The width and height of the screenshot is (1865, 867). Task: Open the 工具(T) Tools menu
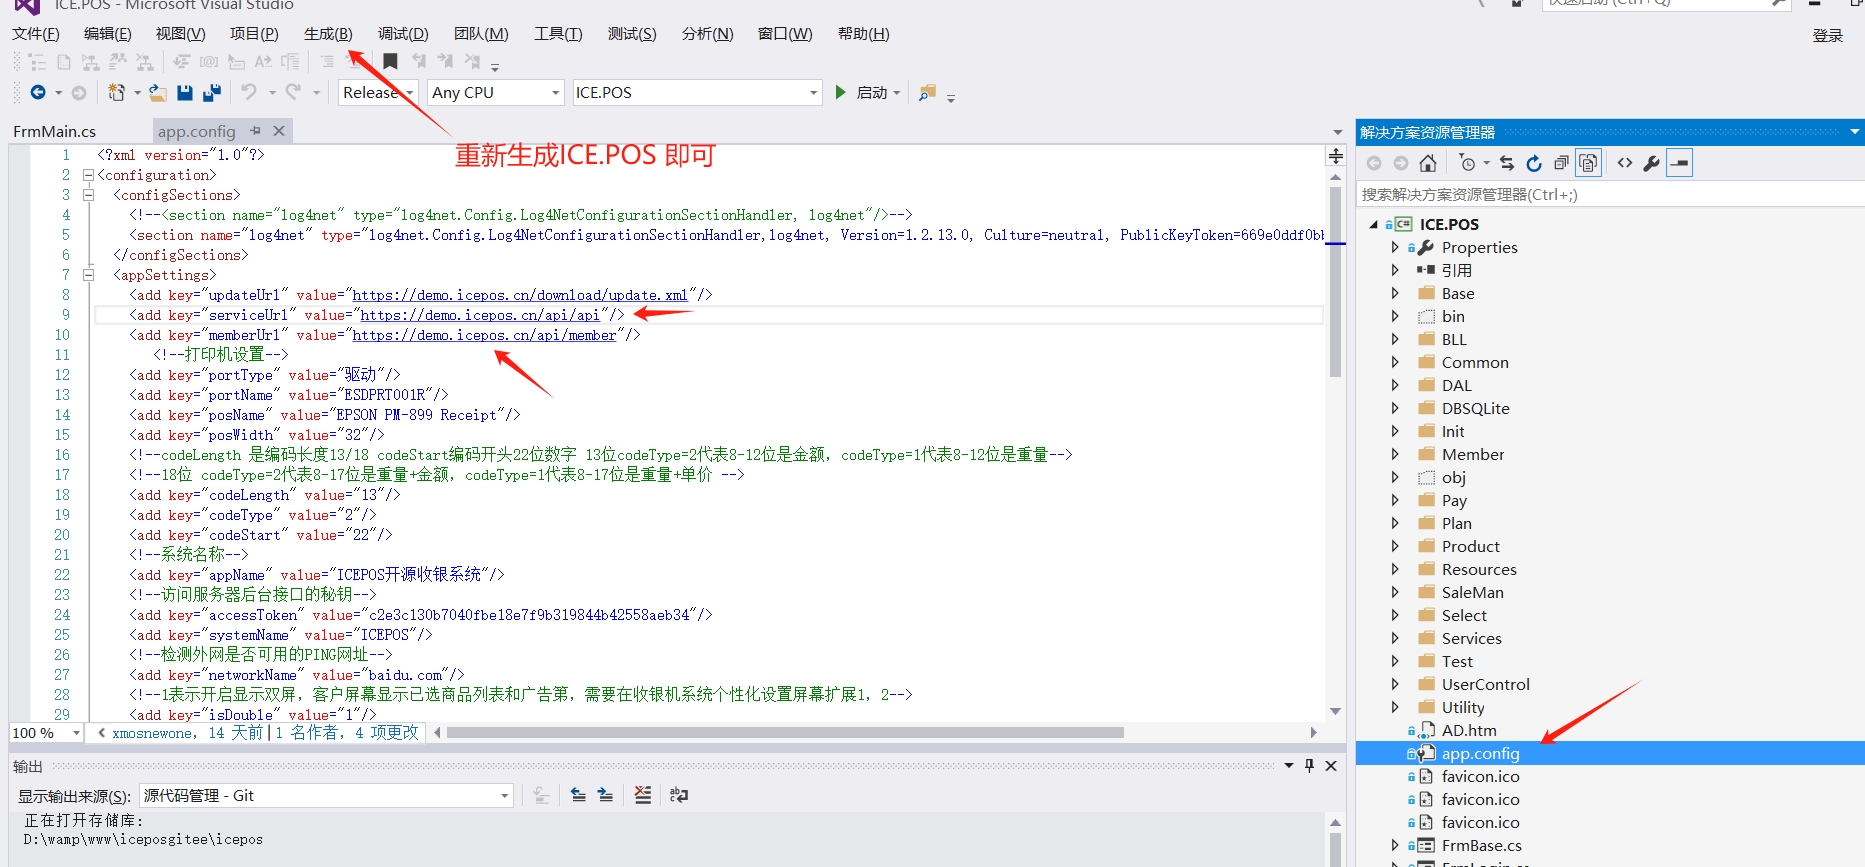[558, 34]
